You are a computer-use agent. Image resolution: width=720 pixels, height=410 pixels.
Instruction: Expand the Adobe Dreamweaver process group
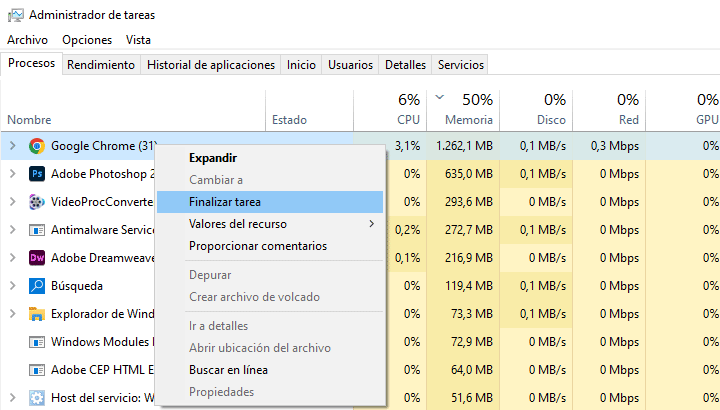pyautogui.click(x=13, y=258)
